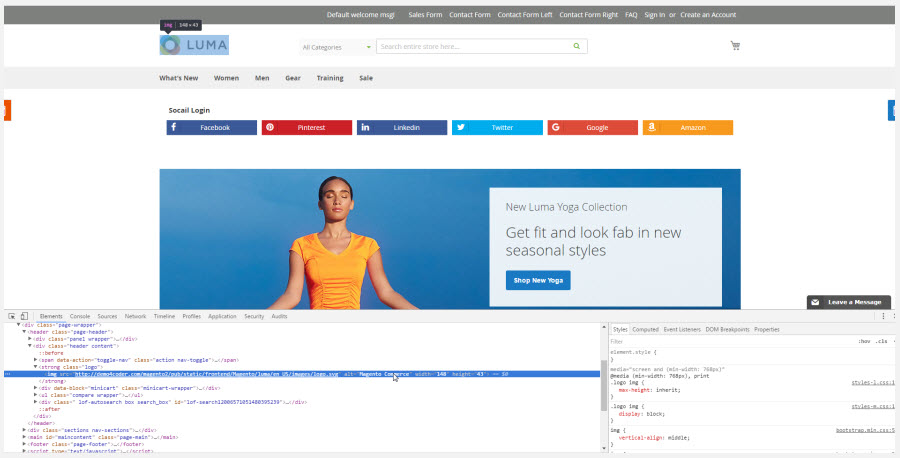Expand the main id="maincontent" node
The width and height of the screenshot is (900, 458).
click(24, 437)
